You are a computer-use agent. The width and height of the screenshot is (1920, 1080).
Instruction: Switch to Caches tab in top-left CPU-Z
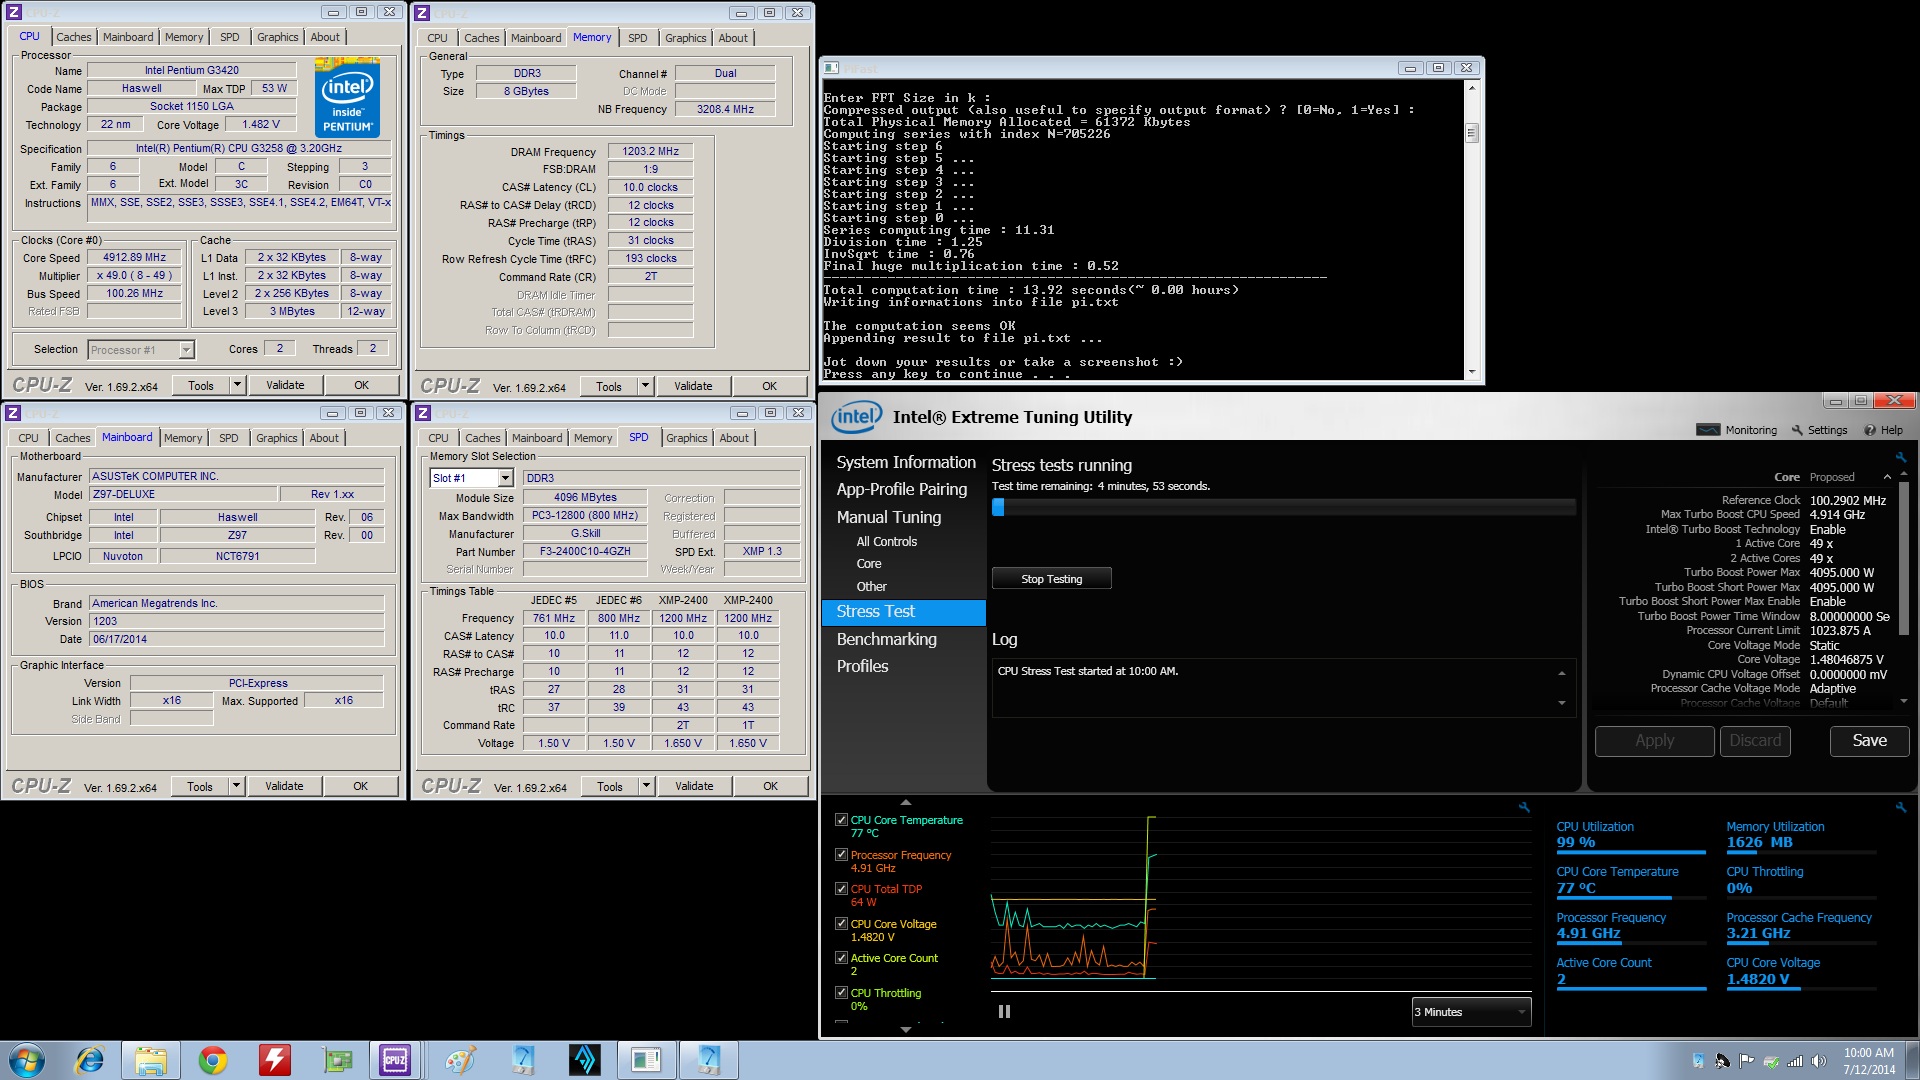pos(74,37)
